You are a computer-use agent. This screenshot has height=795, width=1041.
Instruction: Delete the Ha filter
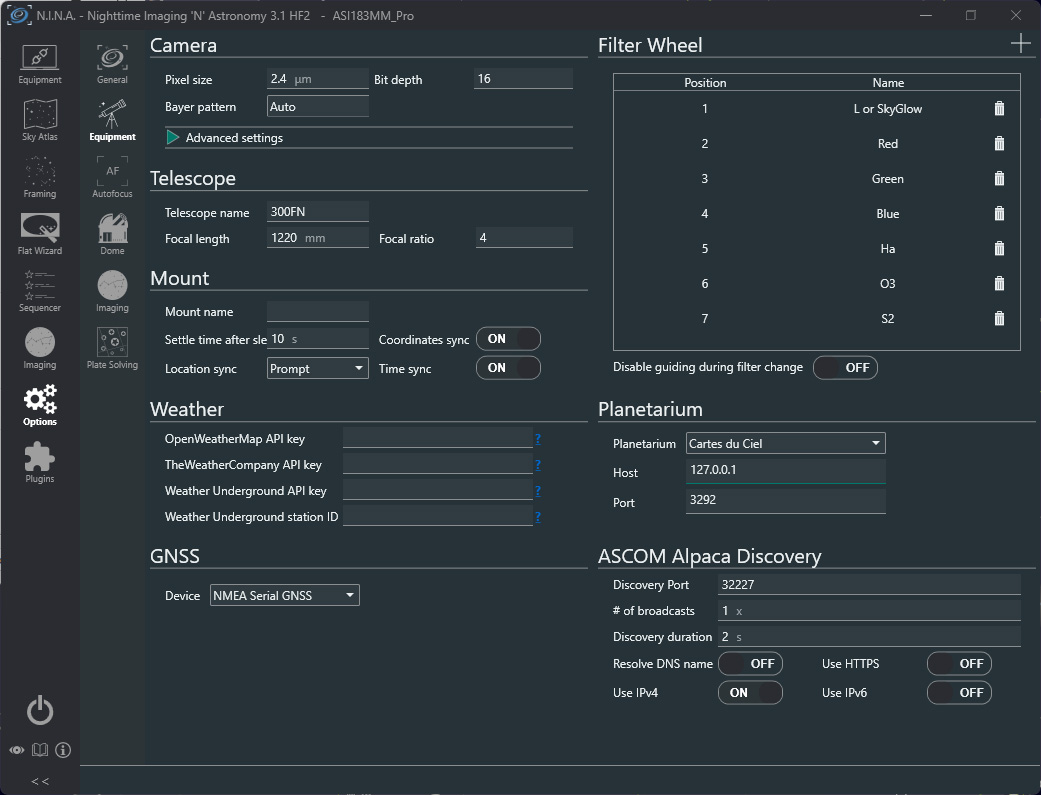click(999, 248)
